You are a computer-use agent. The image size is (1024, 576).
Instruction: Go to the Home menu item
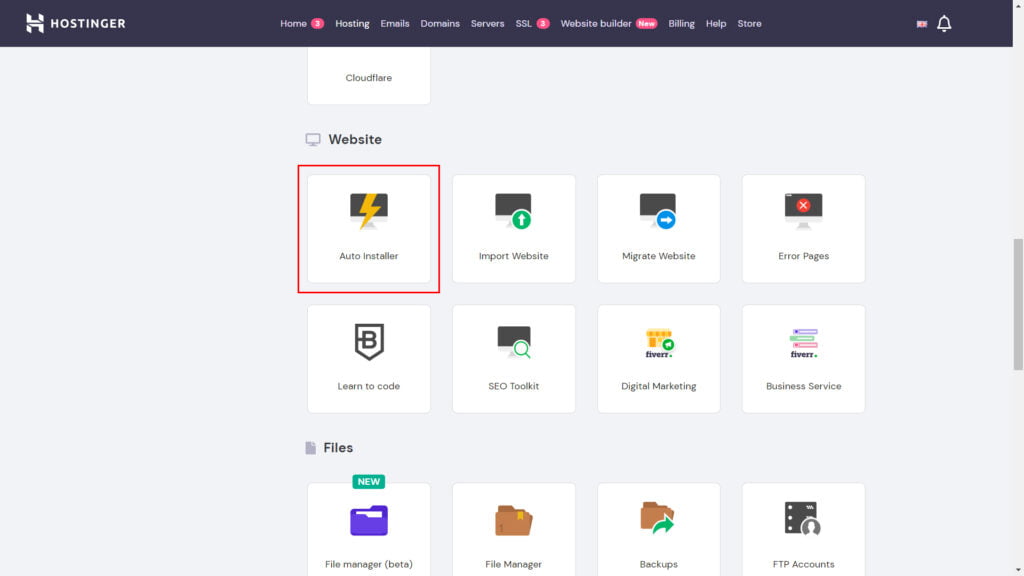pos(293,24)
